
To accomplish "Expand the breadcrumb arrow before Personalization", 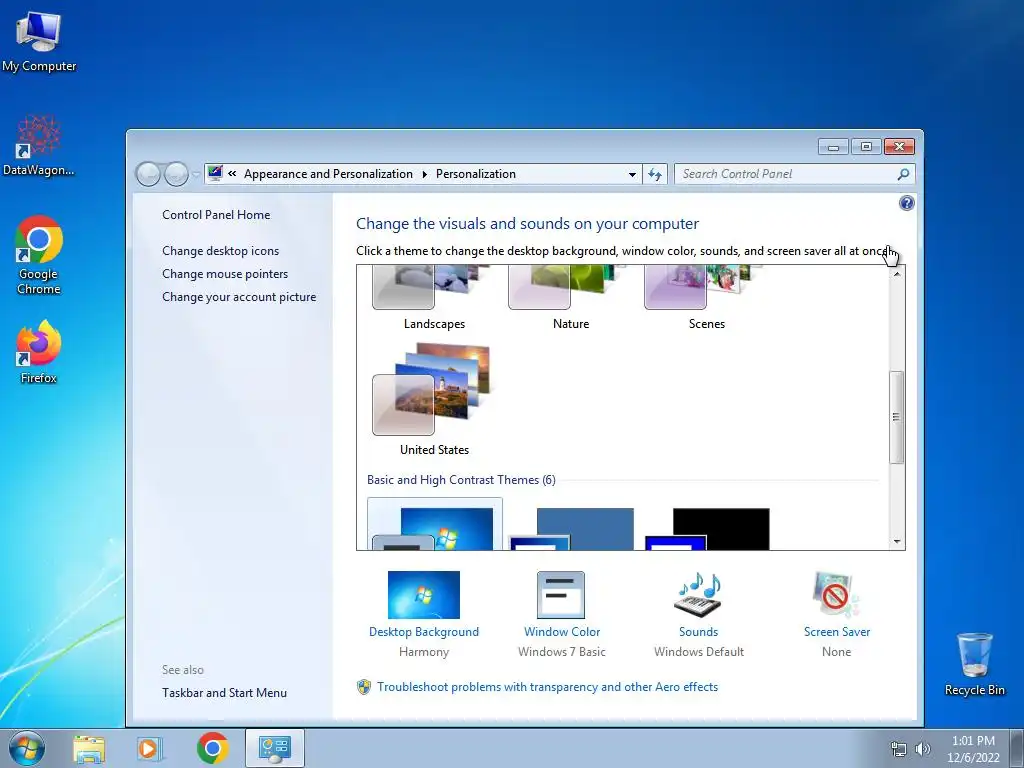I will [424, 174].
